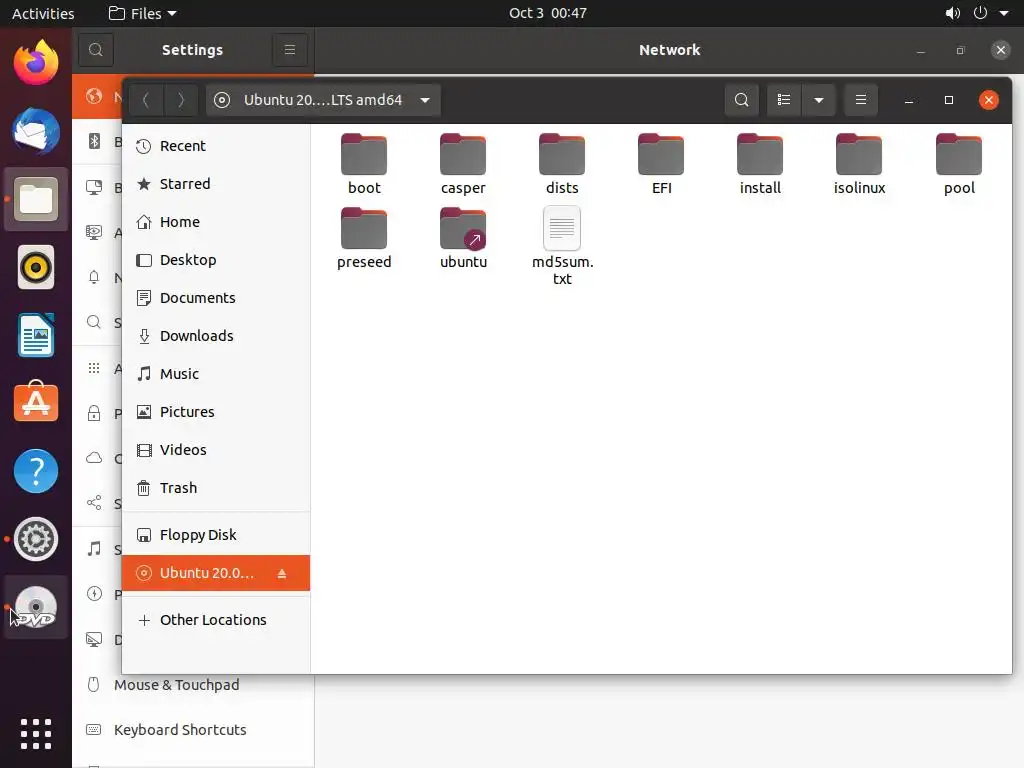Open the dists folder
The image size is (1024, 768).
pyautogui.click(x=562, y=164)
